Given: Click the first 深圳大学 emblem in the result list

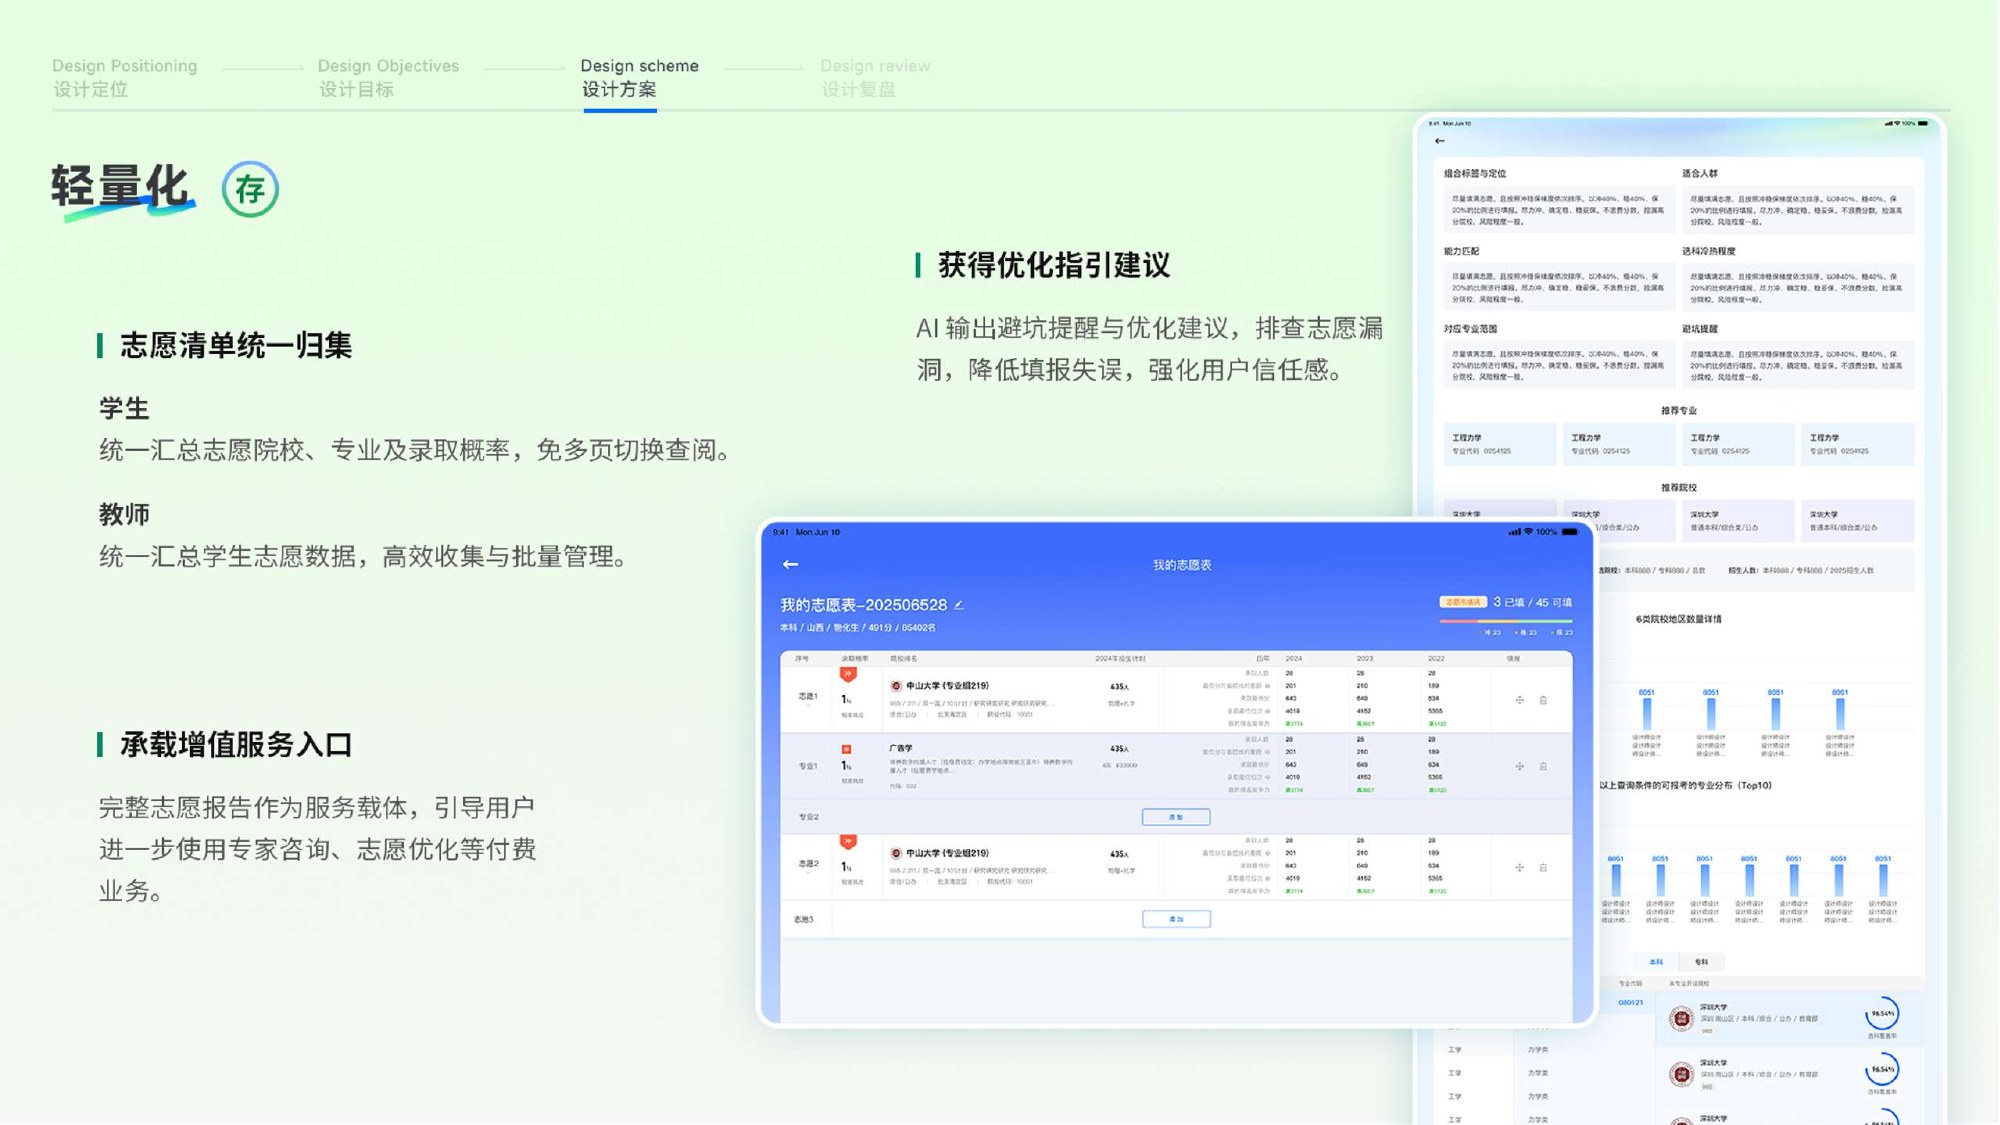Looking at the screenshot, I should (x=1681, y=1018).
